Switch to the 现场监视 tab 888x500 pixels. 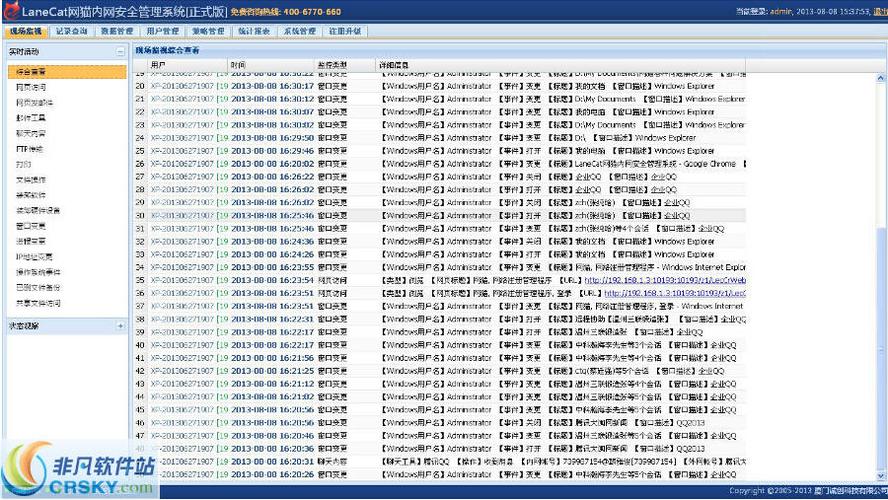pos(26,31)
